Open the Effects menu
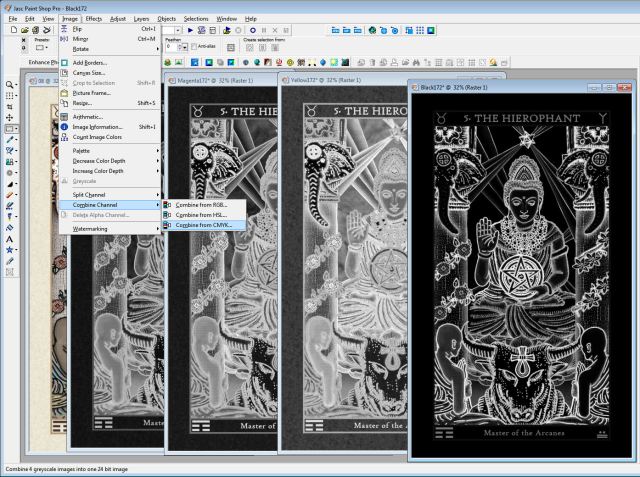The width and height of the screenshot is (640, 477). (x=93, y=18)
